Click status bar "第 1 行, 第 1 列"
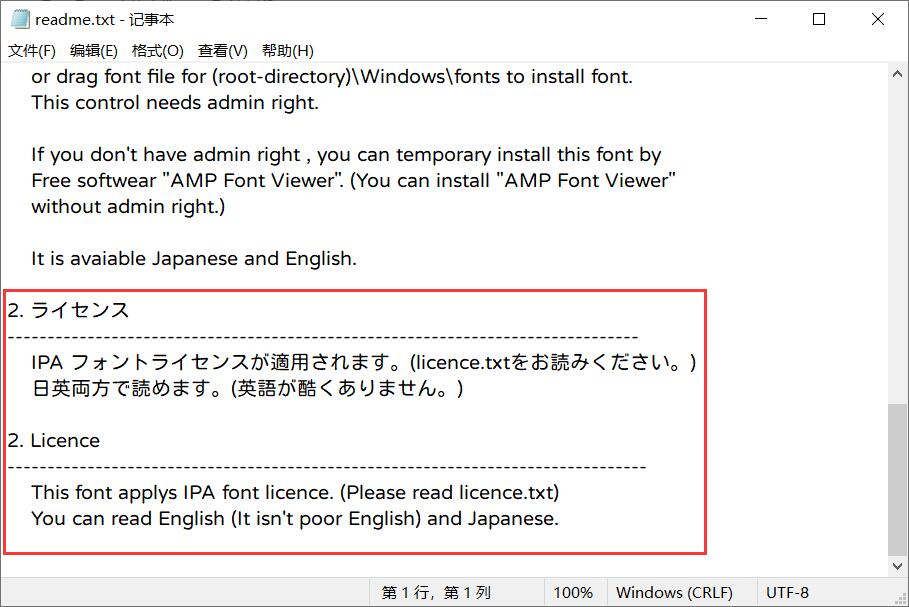This screenshot has height=607, width=909. [436, 593]
